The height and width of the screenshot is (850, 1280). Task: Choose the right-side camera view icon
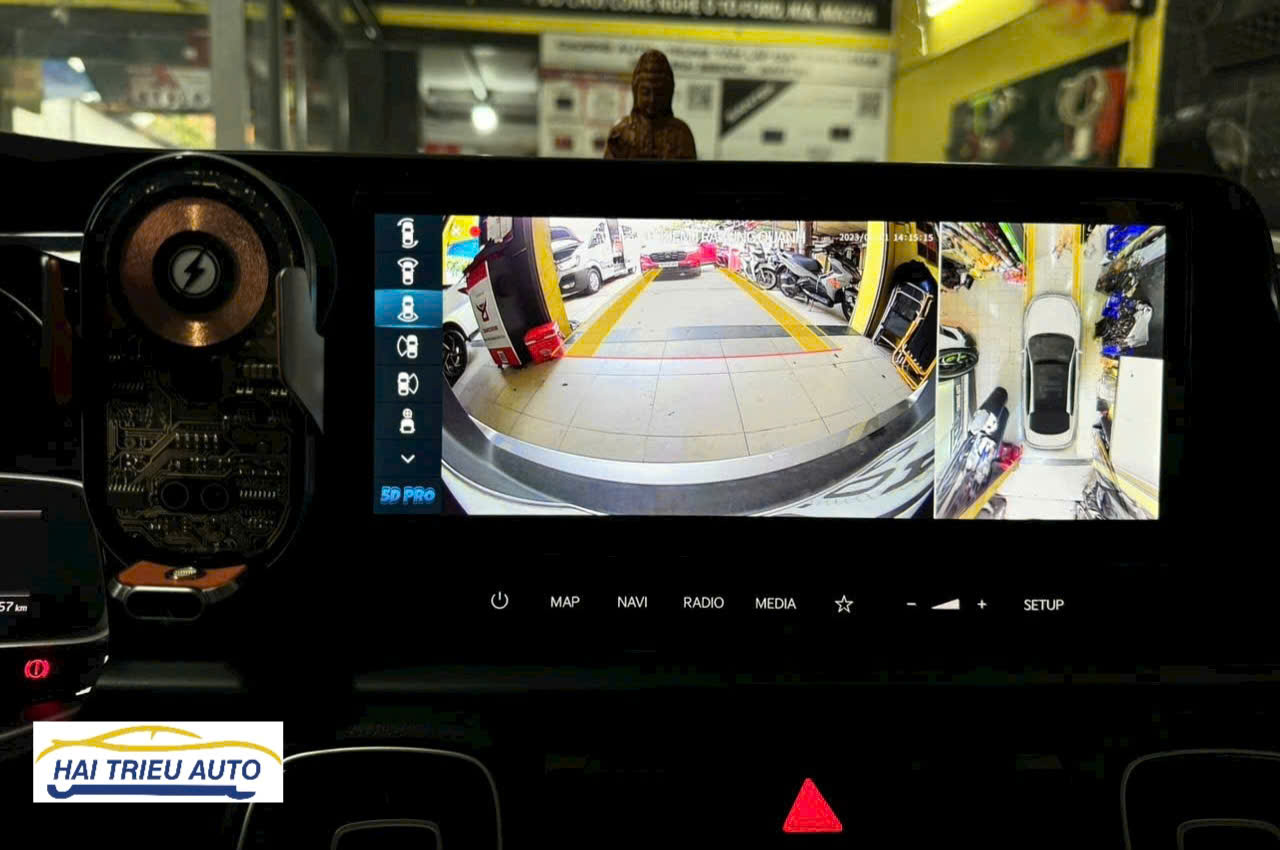pos(407,384)
